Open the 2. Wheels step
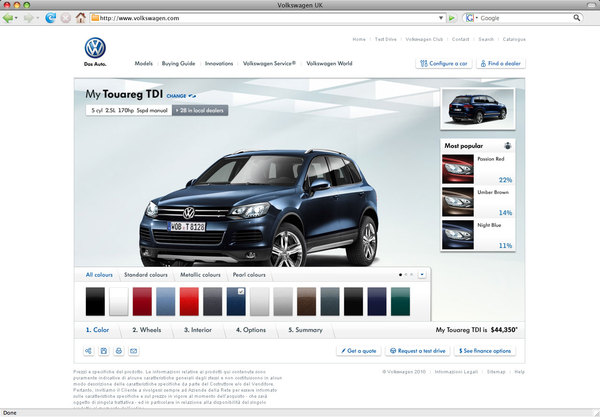 148,329
